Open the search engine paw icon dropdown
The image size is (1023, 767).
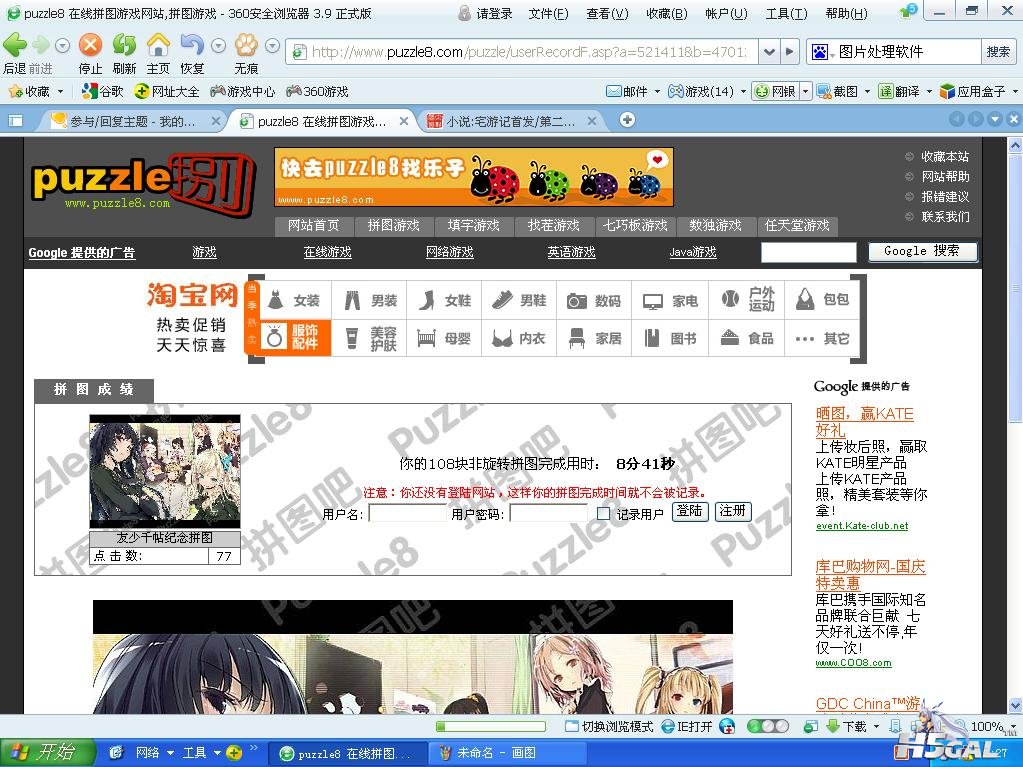point(823,52)
